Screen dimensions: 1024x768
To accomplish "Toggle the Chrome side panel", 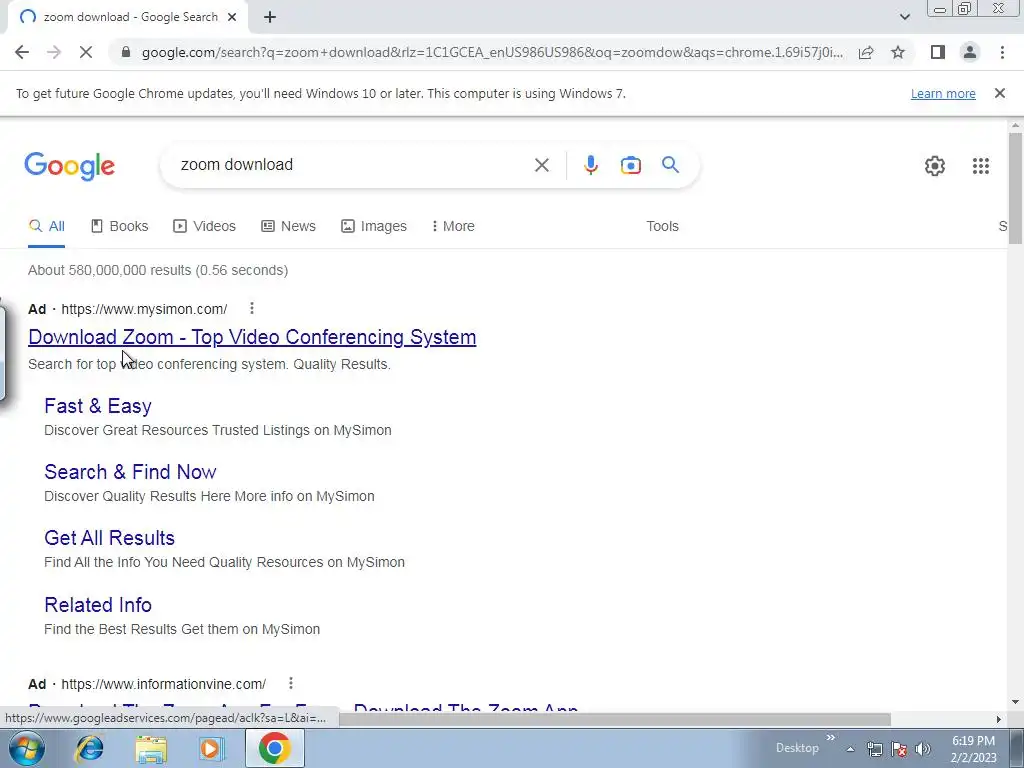I will (938, 52).
